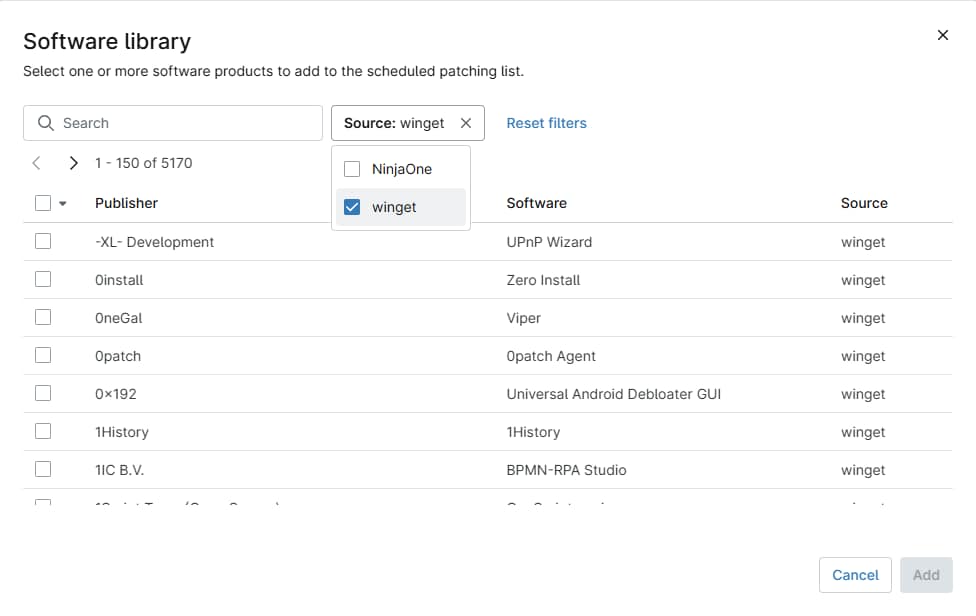Image resolution: width=976 pixels, height=616 pixels.
Task: Click the Cancel button
Action: click(855, 575)
